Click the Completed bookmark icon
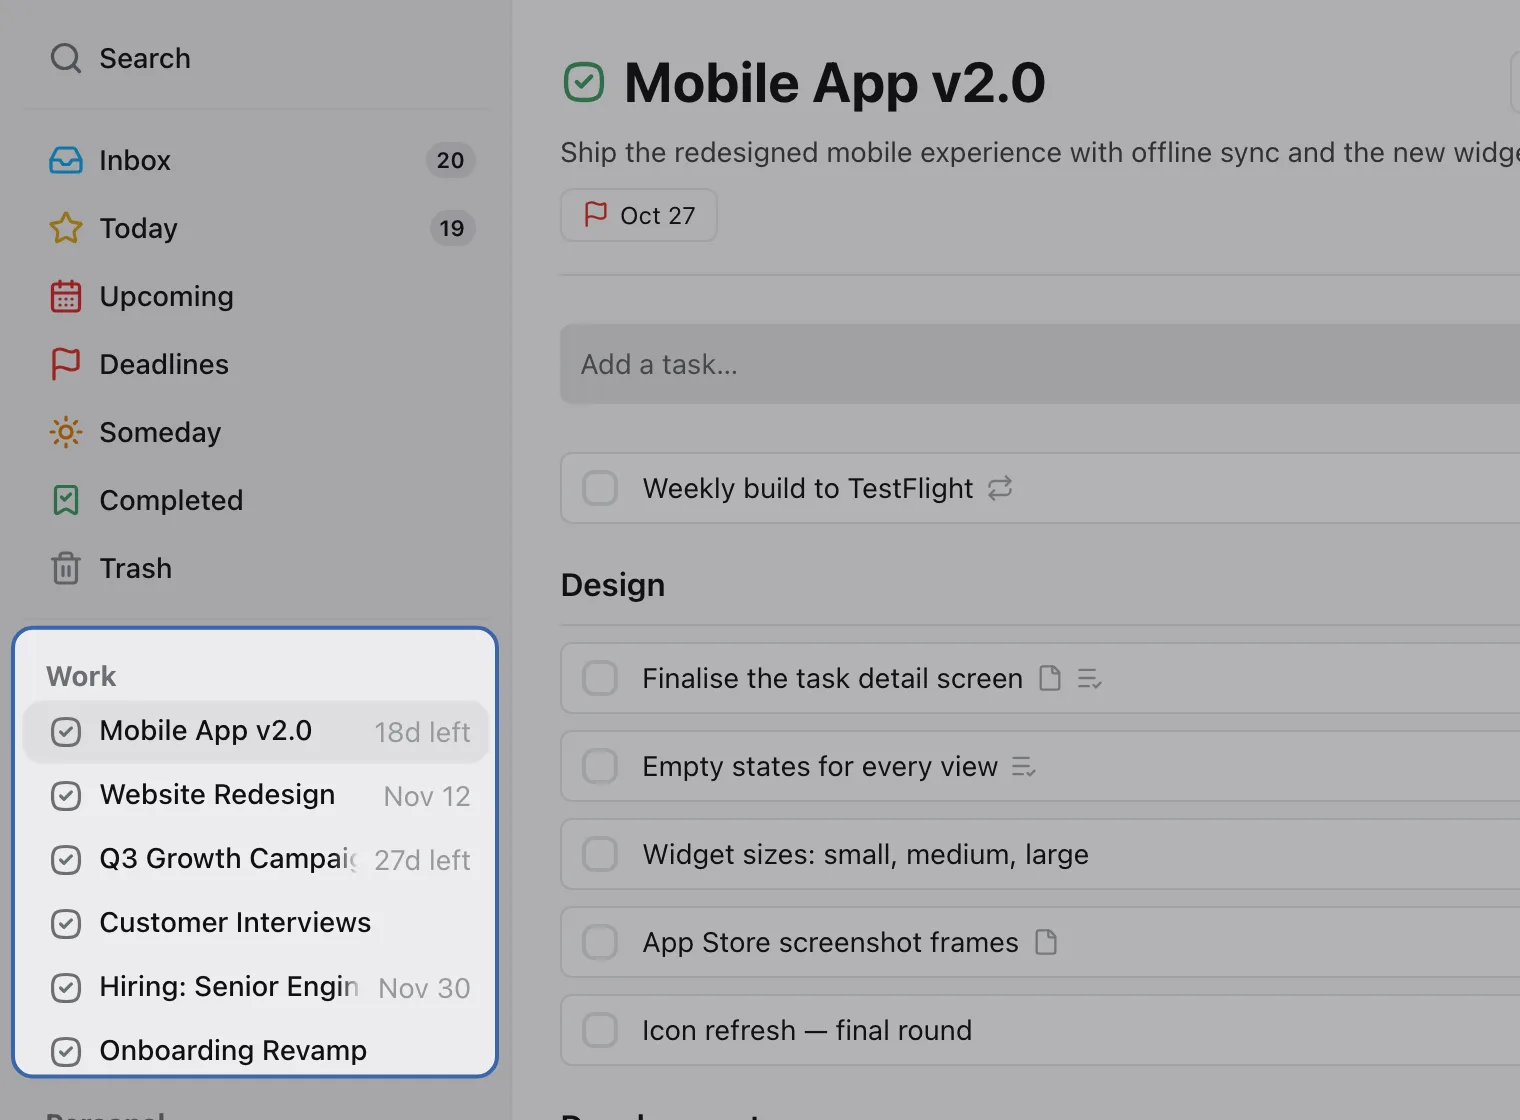This screenshot has width=1520, height=1120. coord(66,500)
